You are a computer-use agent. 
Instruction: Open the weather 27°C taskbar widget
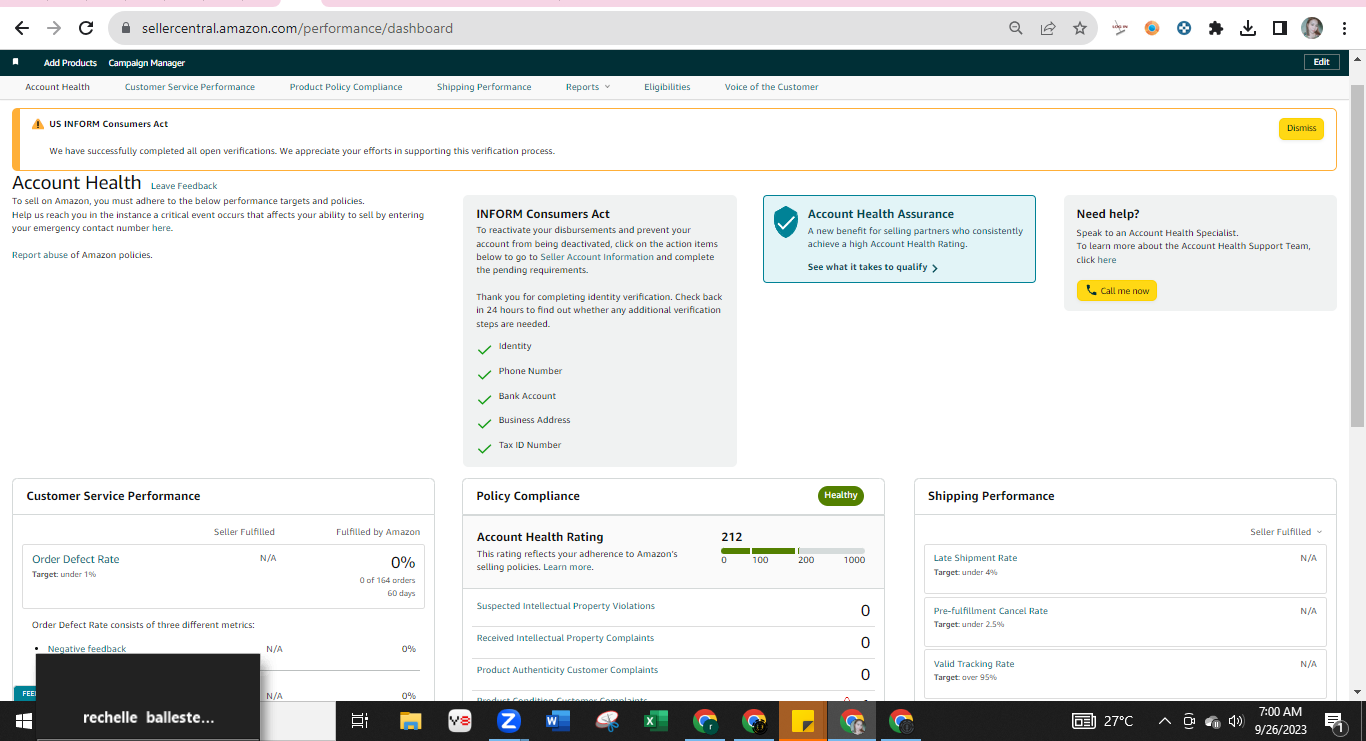click(x=1104, y=721)
